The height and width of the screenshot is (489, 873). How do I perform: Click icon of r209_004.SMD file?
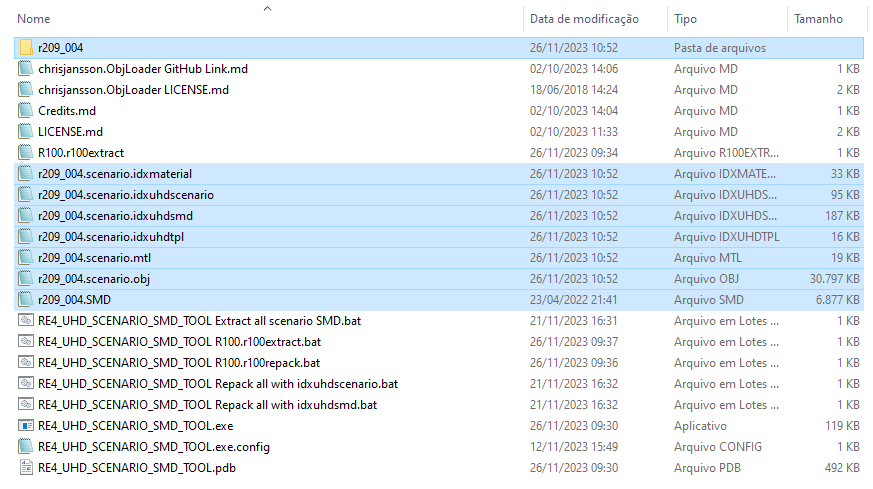coord(26,300)
